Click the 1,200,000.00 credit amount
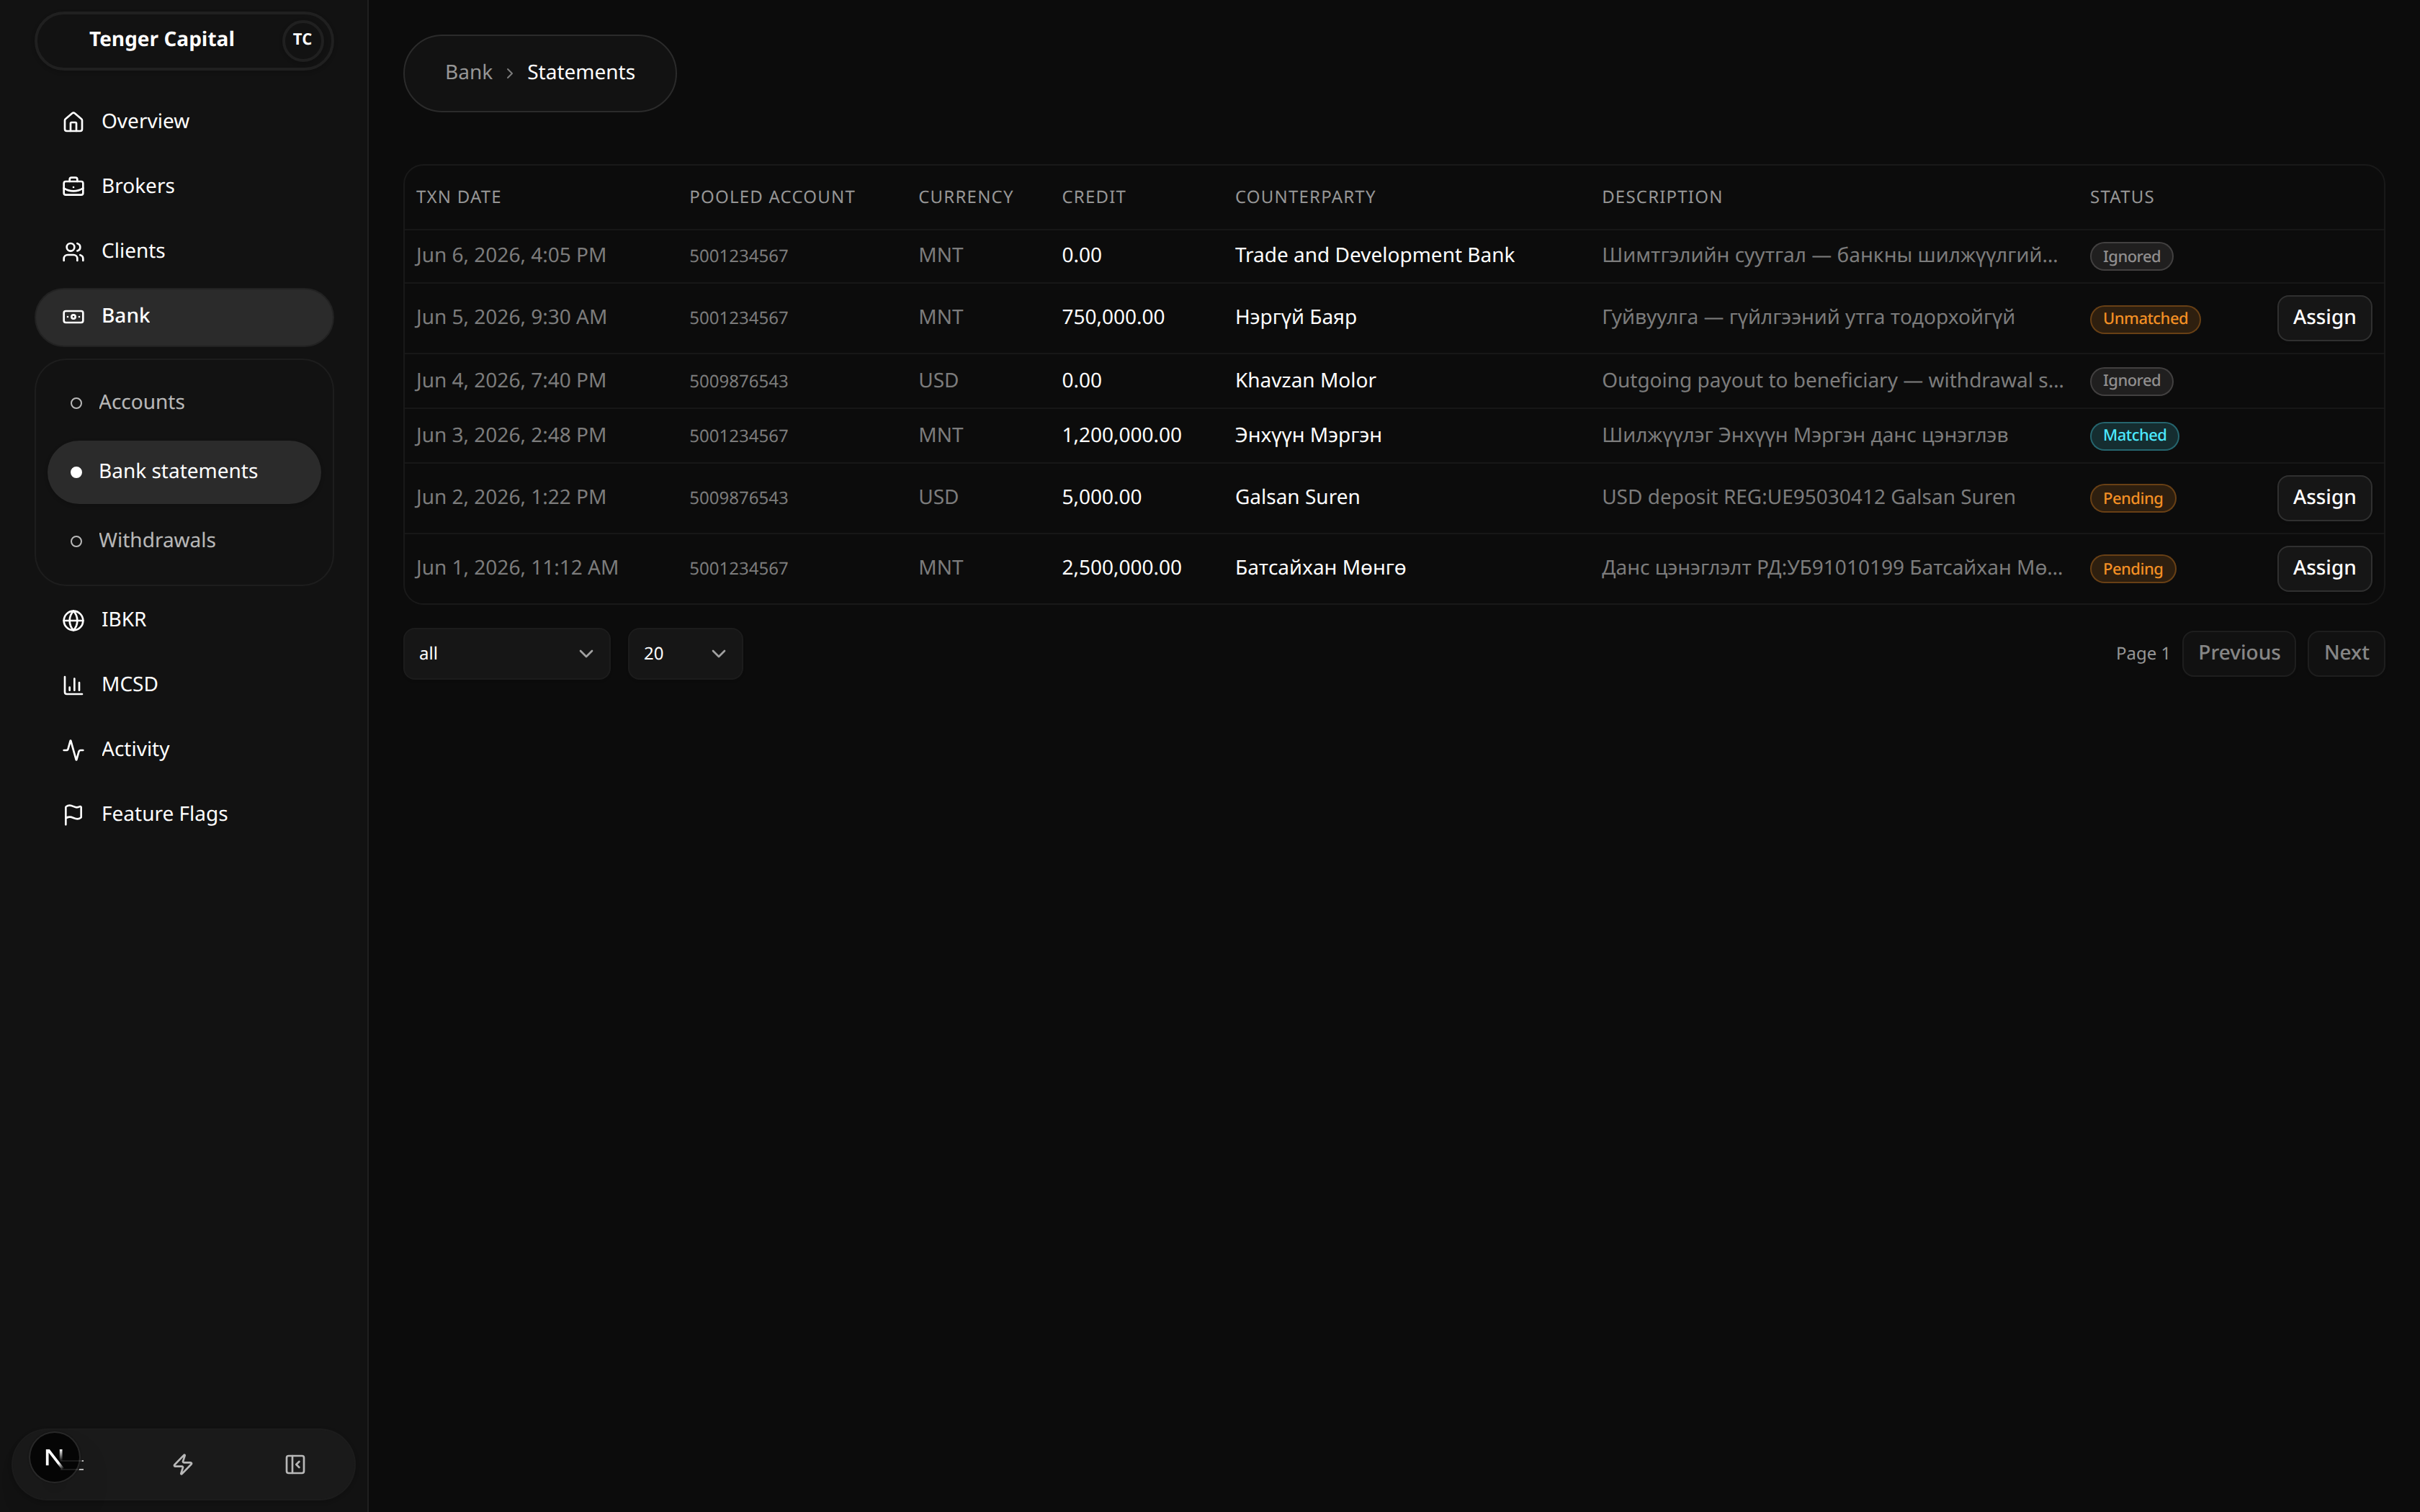2420x1512 pixels. point(1121,436)
